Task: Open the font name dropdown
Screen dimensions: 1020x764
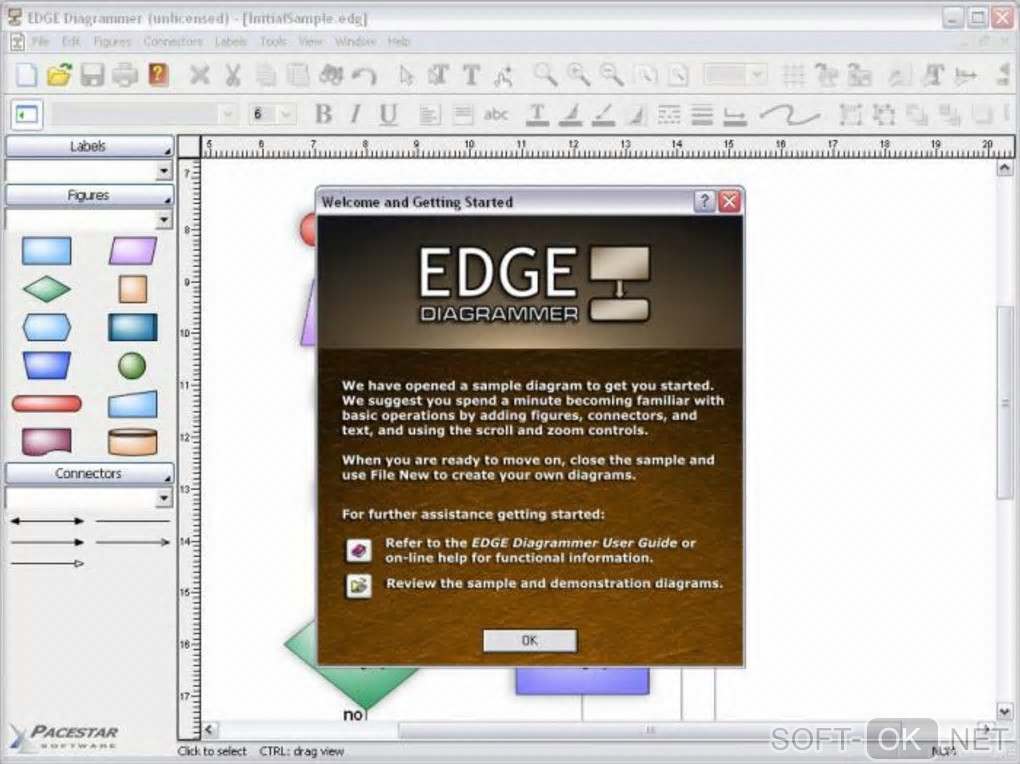Action: pos(227,115)
